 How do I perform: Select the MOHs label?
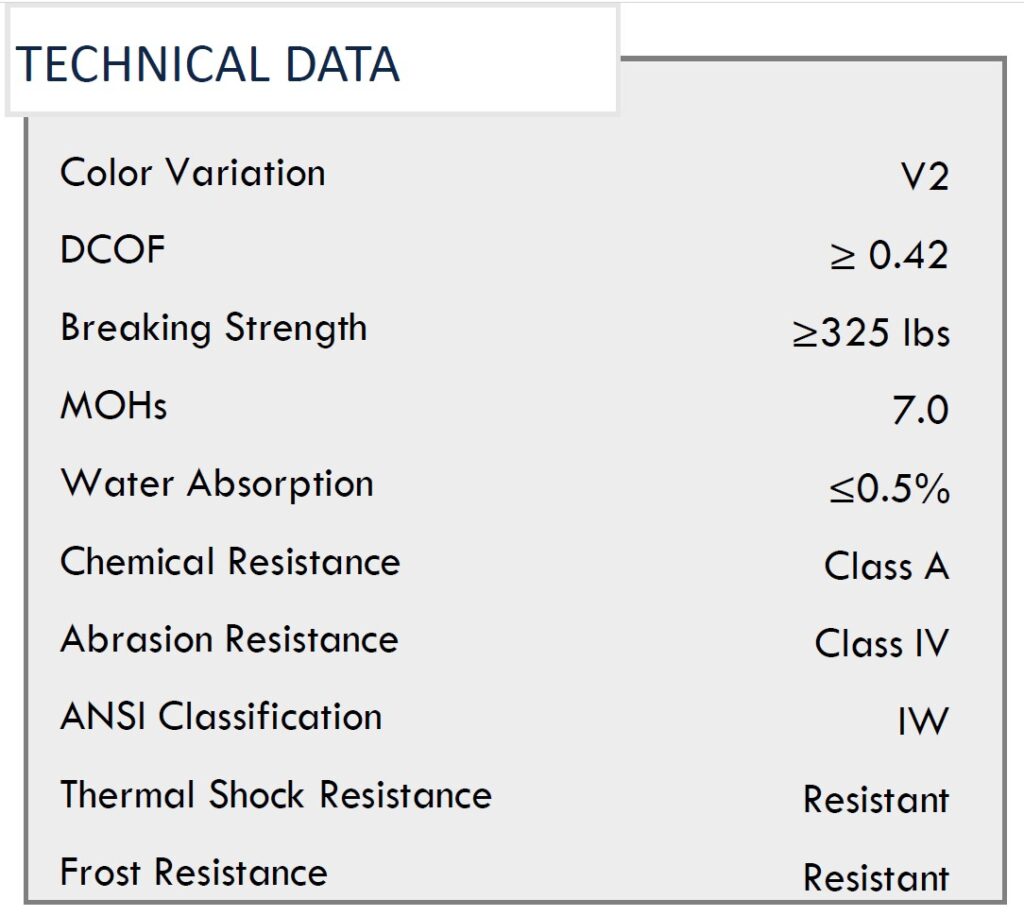pos(114,405)
